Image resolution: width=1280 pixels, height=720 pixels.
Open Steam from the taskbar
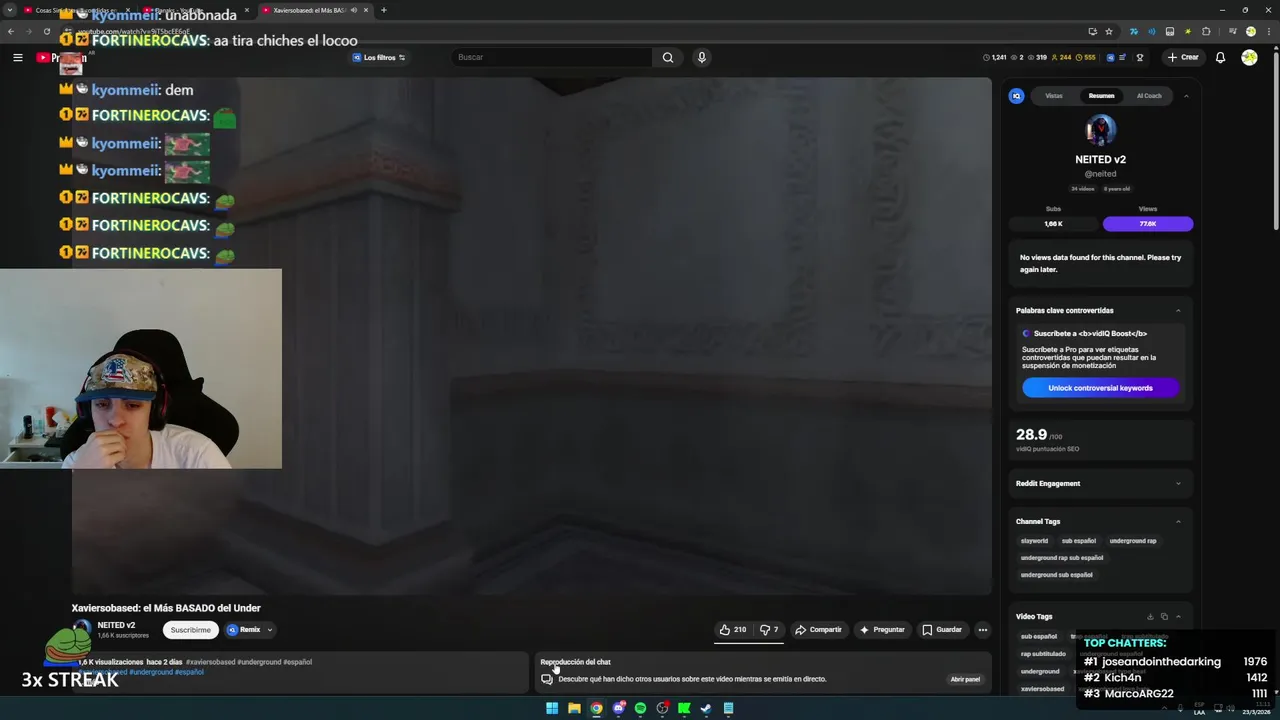(706, 708)
